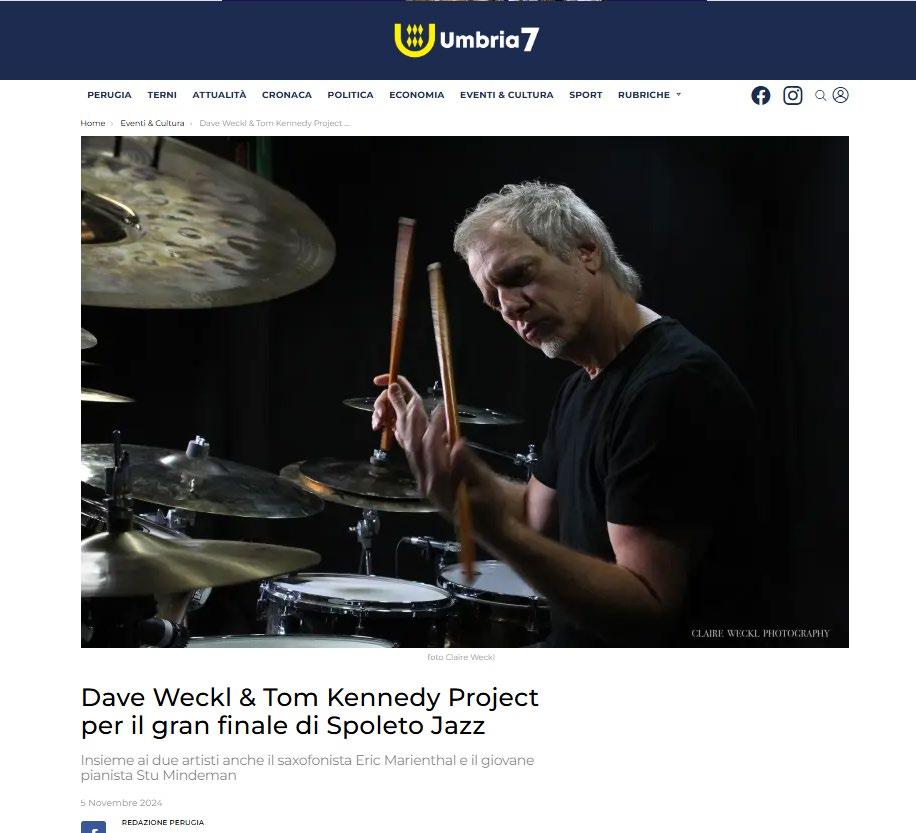Click the Umbria7 logo in header

coord(466,40)
